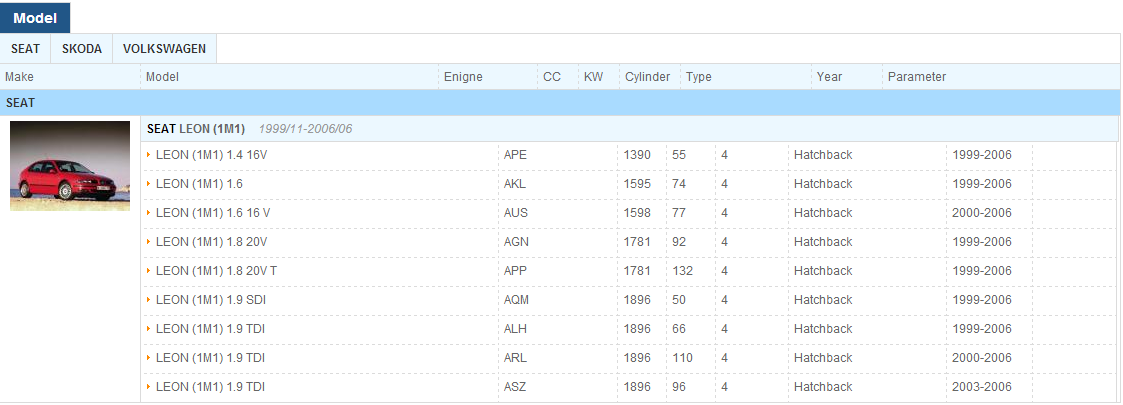Click the orange arrow beside LEON 1.6 16 V
Viewport: 1123px width, 405px height.
149,213
